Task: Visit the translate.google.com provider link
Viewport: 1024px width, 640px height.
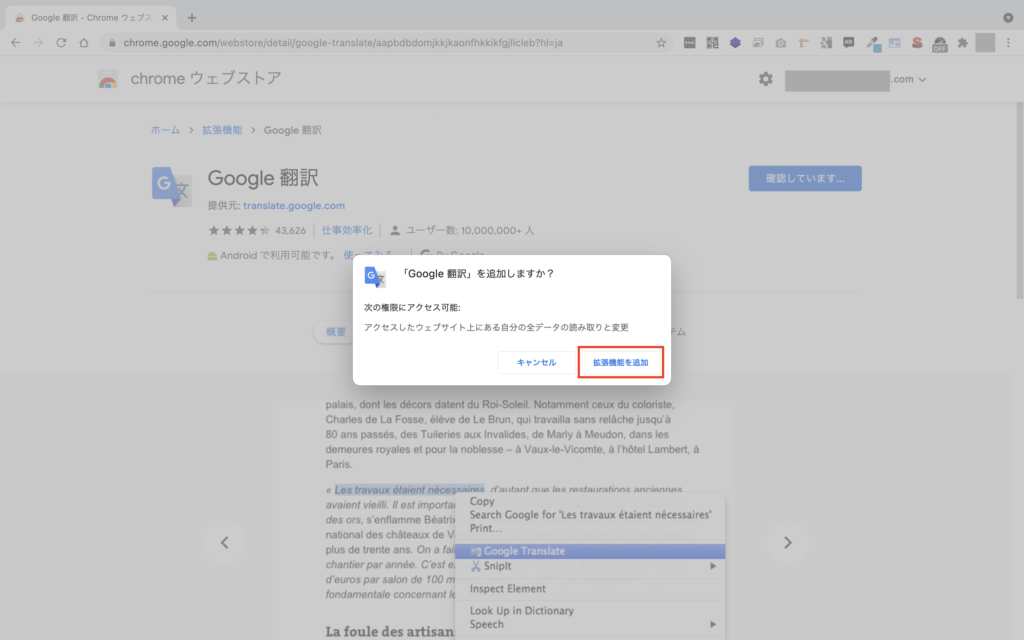Action: (x=294, y=206)
